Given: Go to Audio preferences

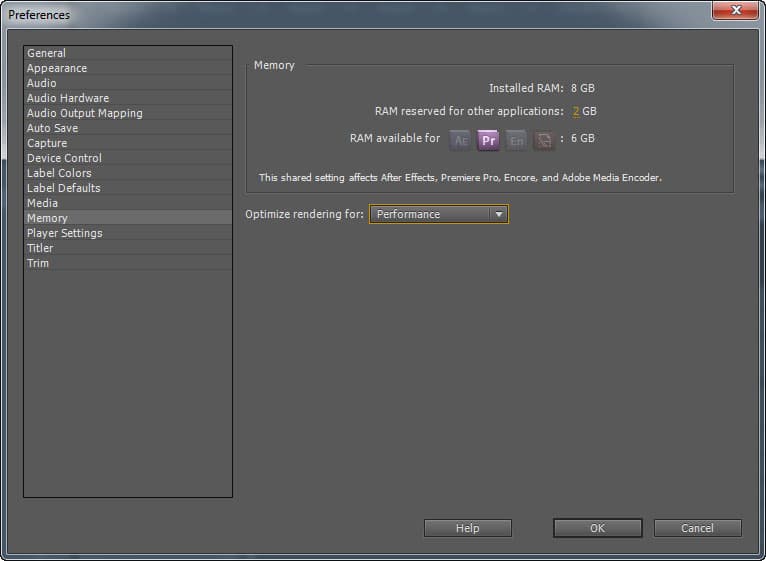Looking at the screenshot, I should pyautogui.click(x=128, y=83).
